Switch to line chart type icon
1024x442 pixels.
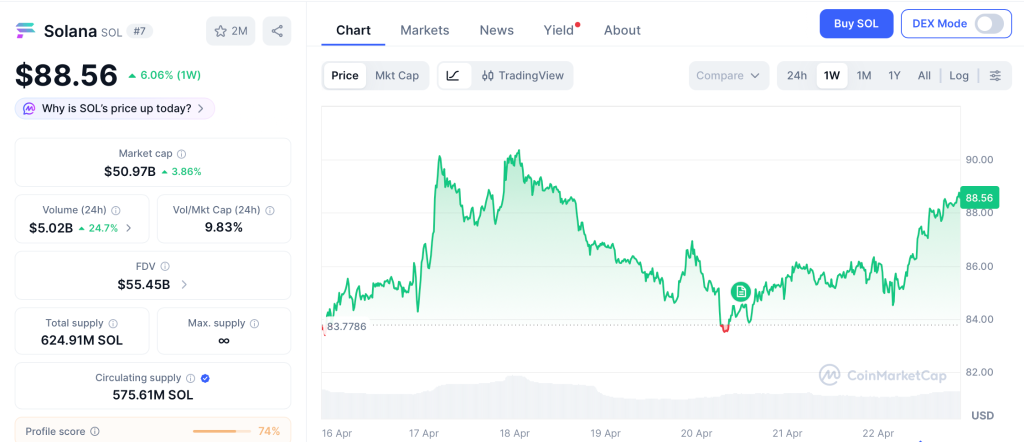coord(453,75)
